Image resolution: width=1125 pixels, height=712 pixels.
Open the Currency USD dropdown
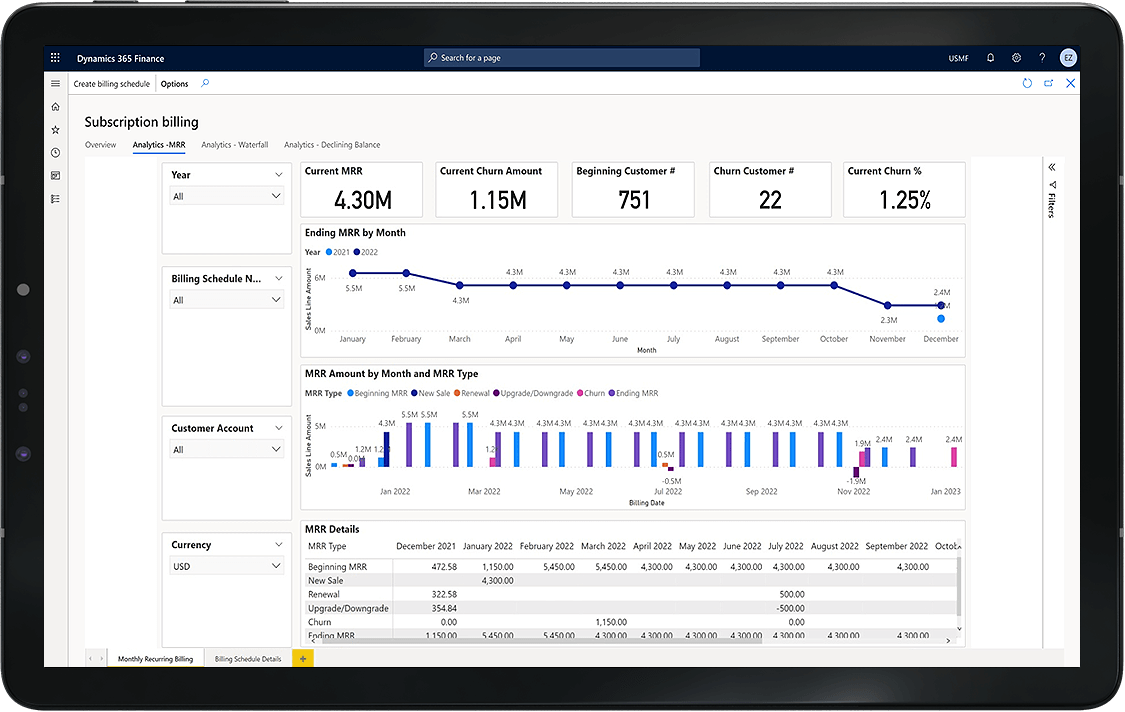coord(227,566)
